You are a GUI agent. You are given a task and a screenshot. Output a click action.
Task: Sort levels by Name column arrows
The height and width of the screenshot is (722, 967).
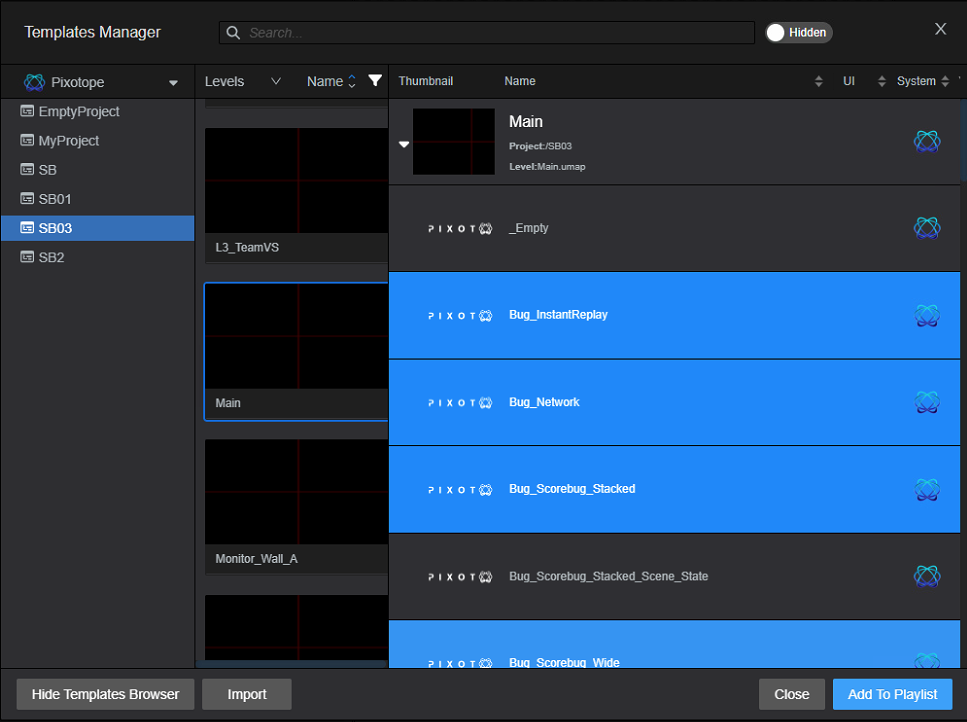click(351, 82)
